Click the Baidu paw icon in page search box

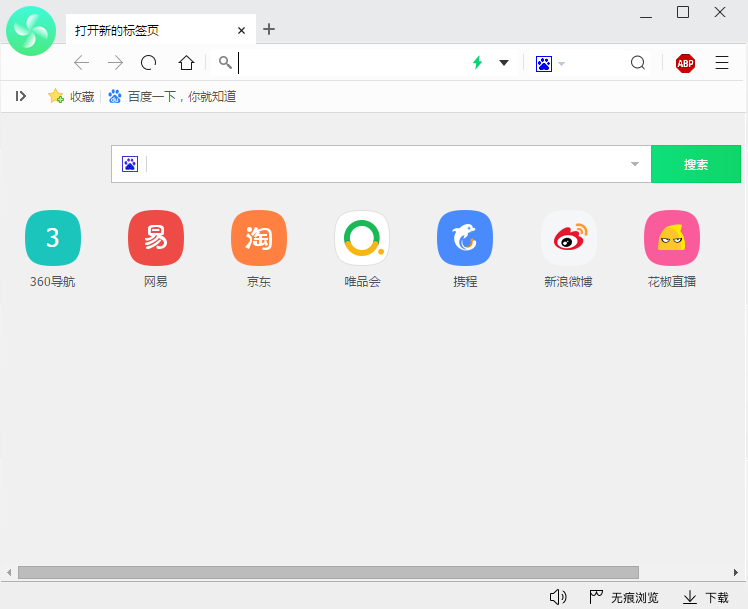tap(130, 164)
